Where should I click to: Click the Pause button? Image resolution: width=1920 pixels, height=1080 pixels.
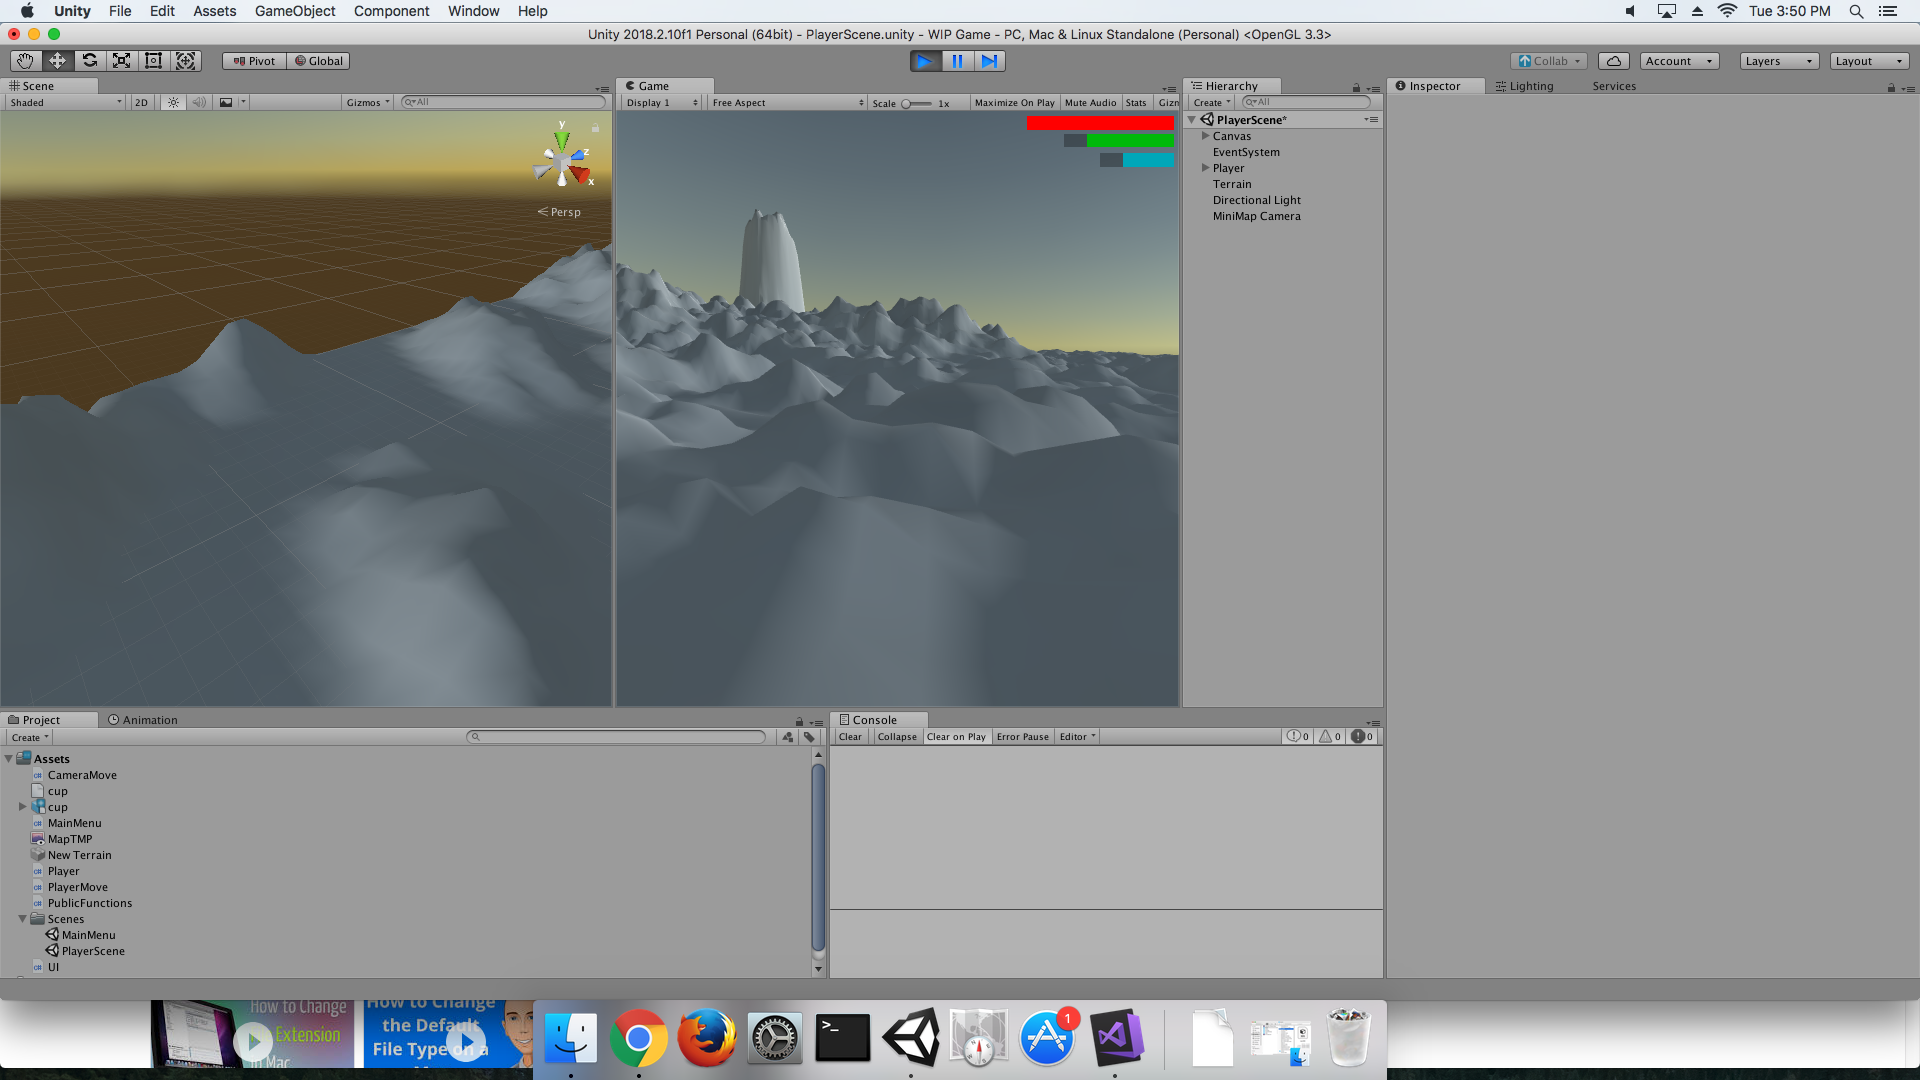click(x=957, y=61)
